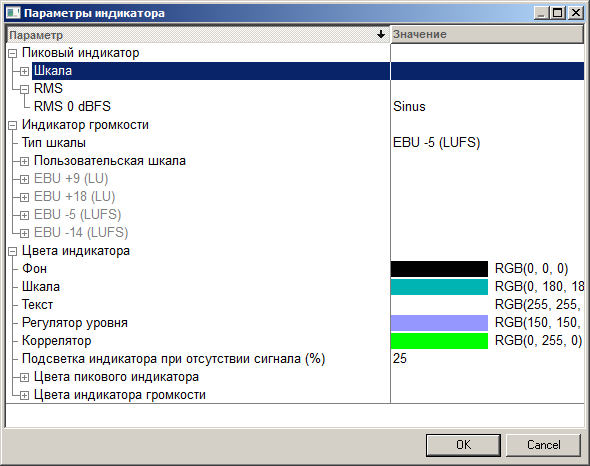Select the RMS 0 dBFS Sinus value

[409, 107]
